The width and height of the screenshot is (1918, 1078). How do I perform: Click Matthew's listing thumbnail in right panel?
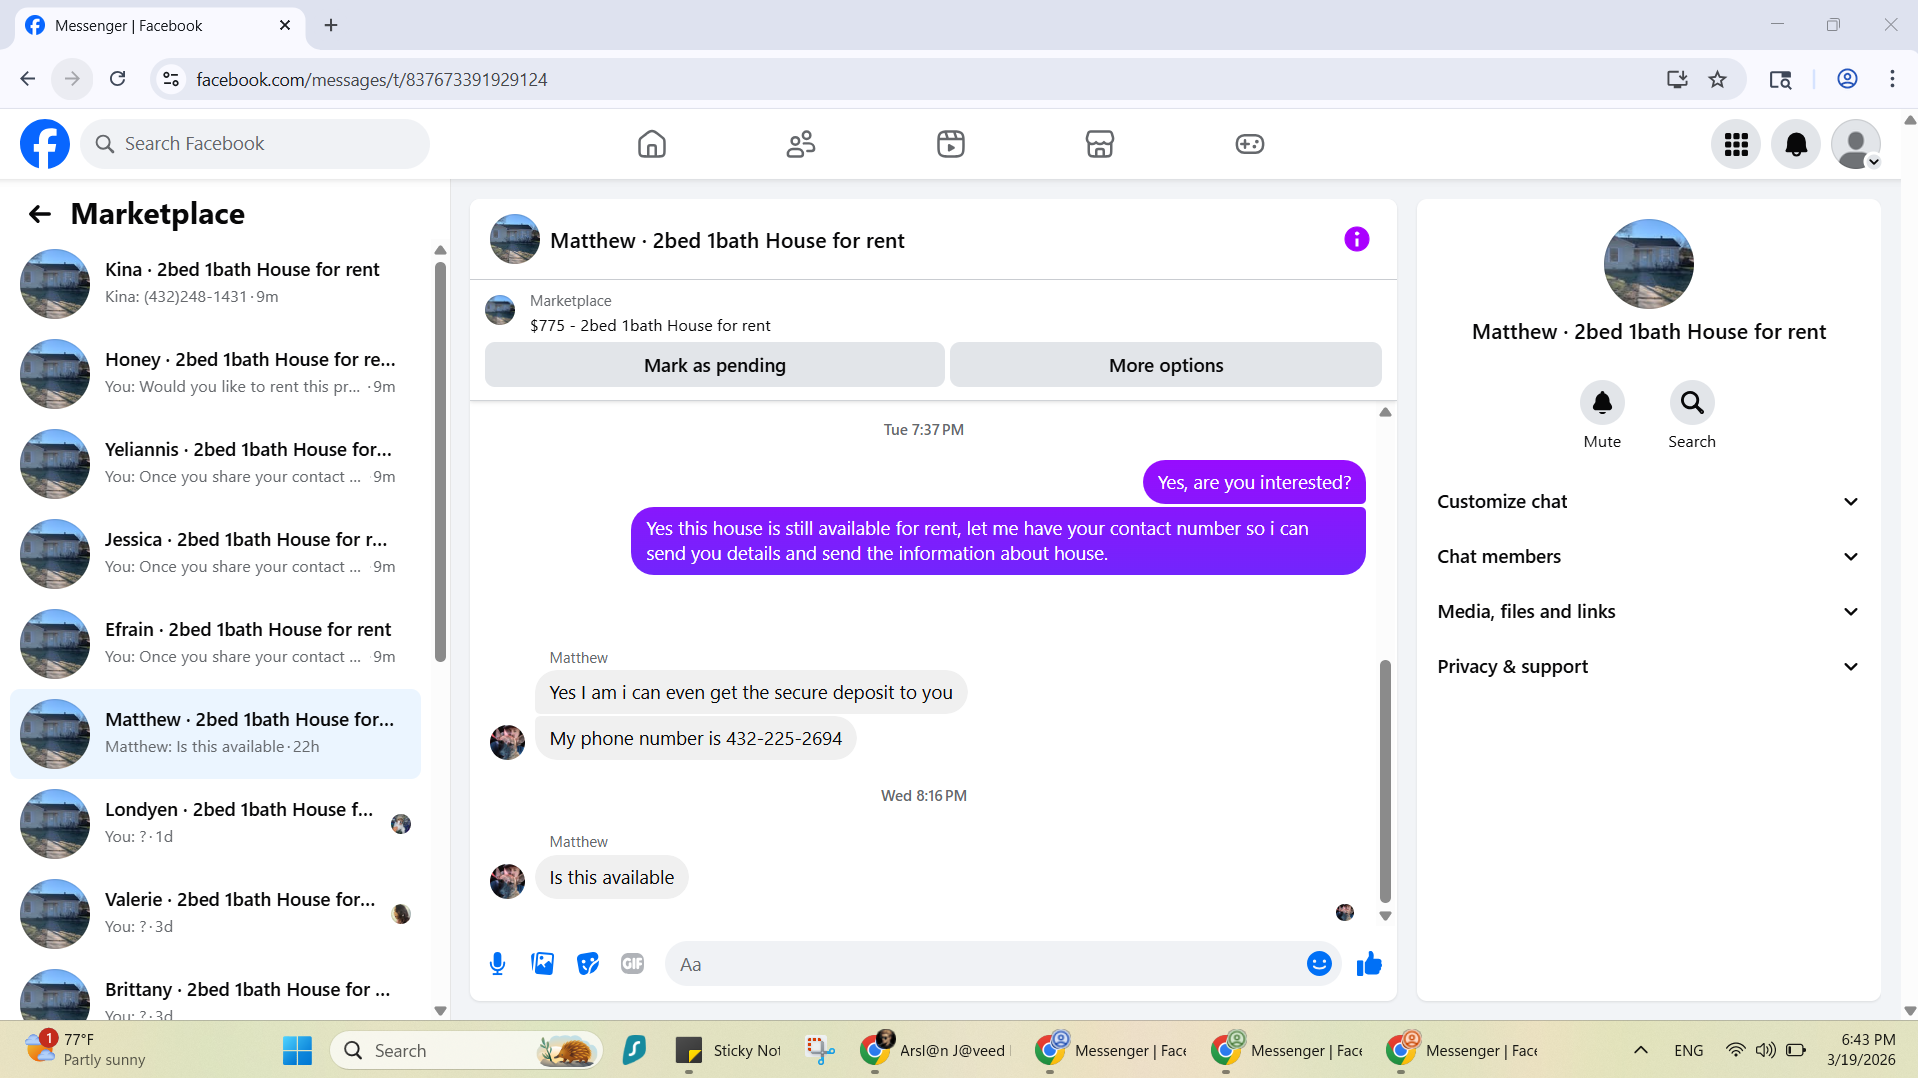[x=1648, y=264]
